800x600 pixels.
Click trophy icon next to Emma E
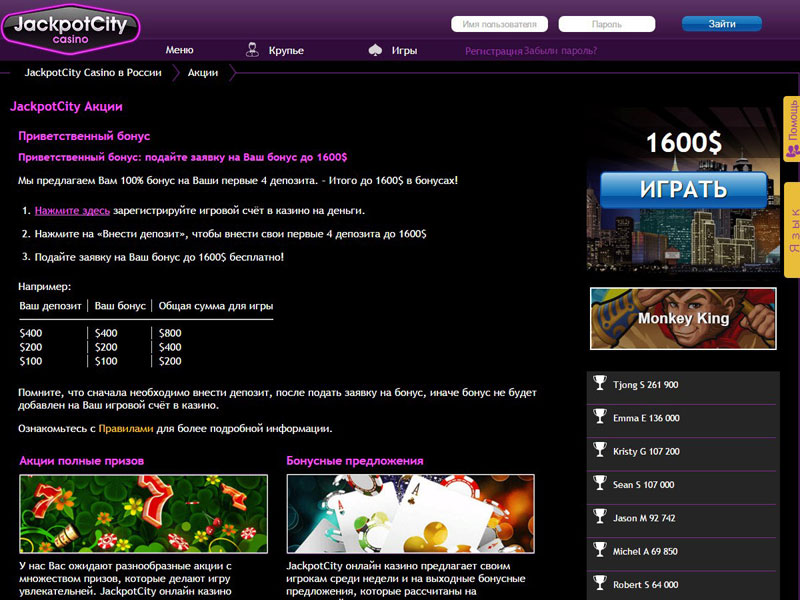[600, 416]
